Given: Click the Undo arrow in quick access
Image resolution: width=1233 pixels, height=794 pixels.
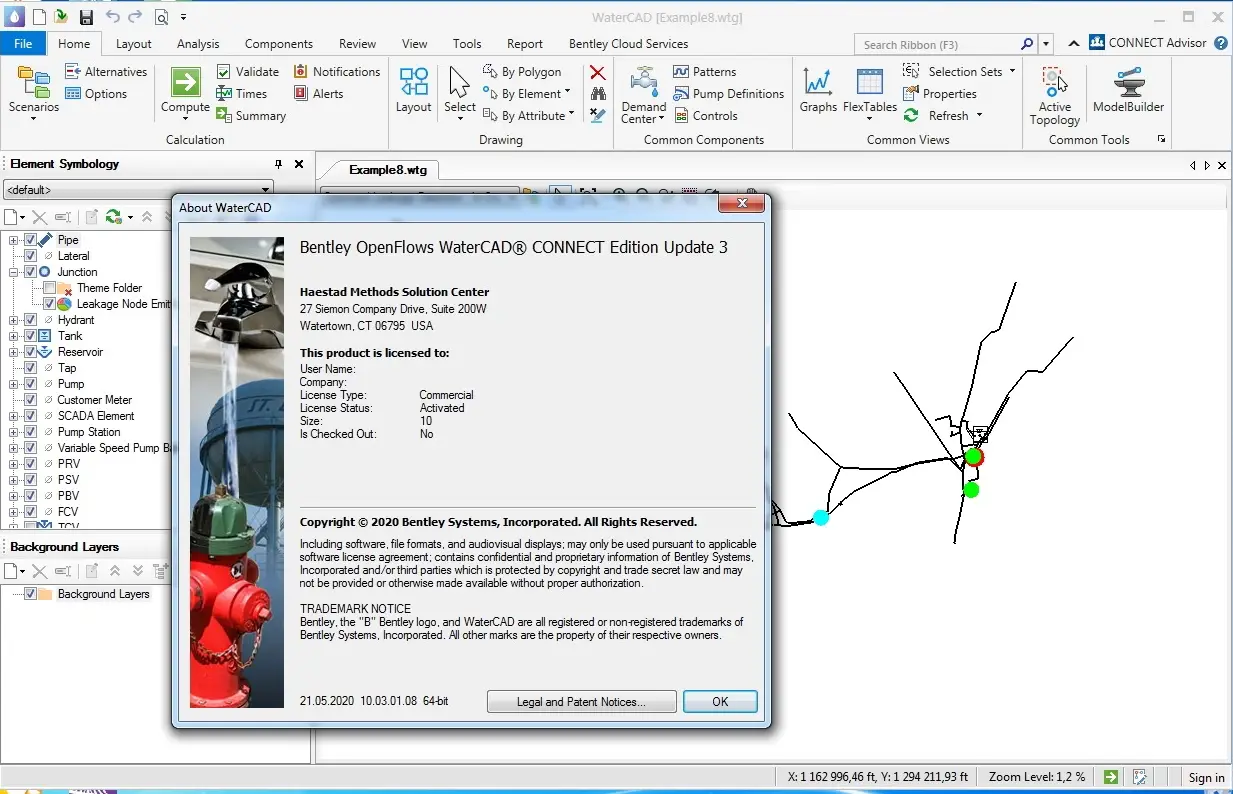Looking at the screenshot, I should point(113,17).
